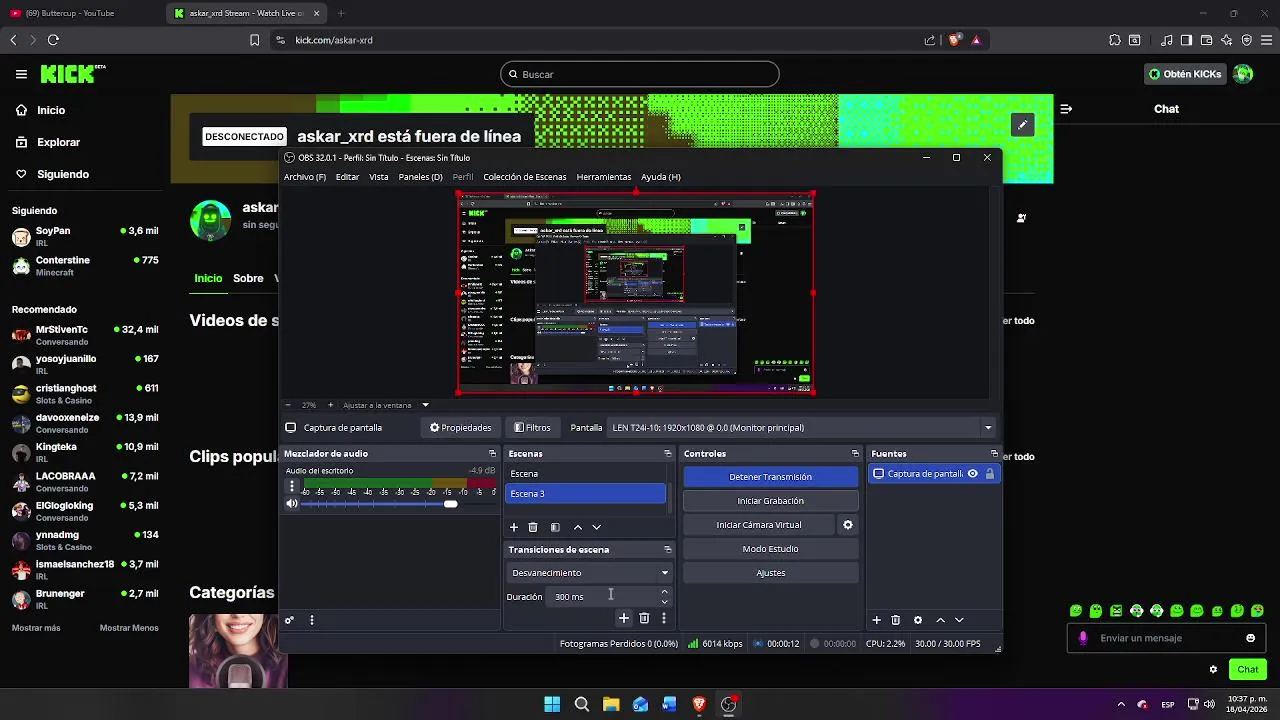Increase transition Duración with up arrow

point(664,592)
